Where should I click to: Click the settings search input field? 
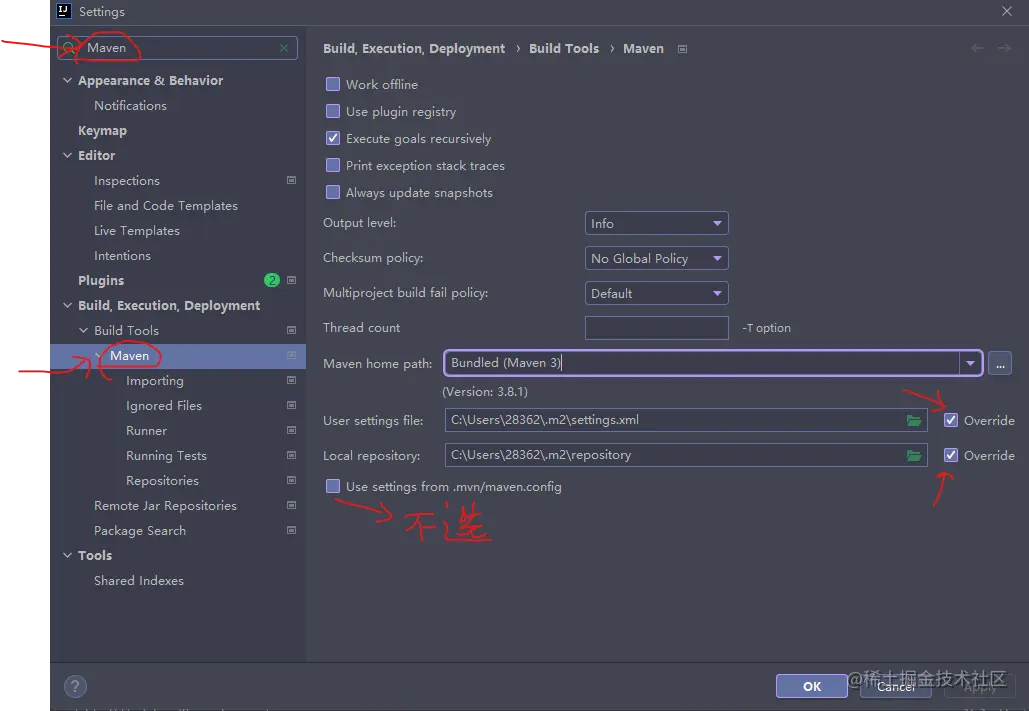tap(177, 48)
